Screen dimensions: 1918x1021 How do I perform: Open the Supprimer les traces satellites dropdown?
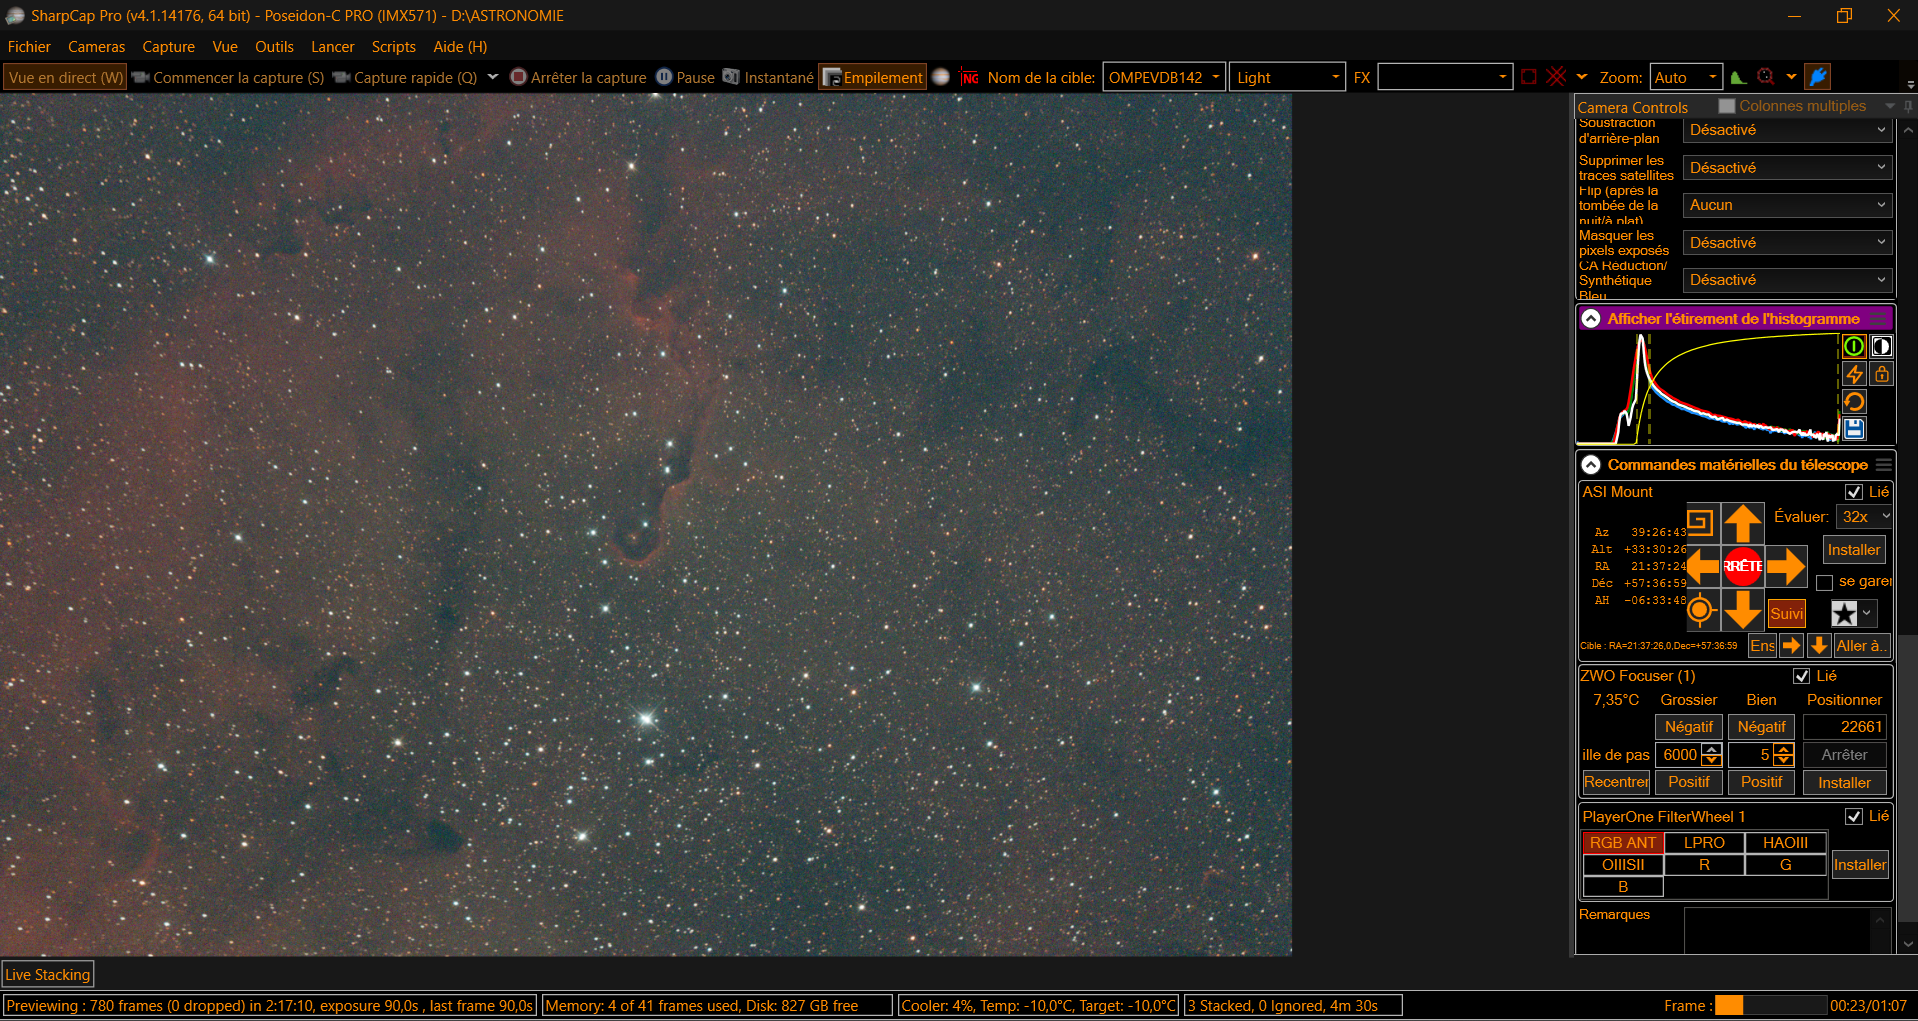coord(1787,168)
